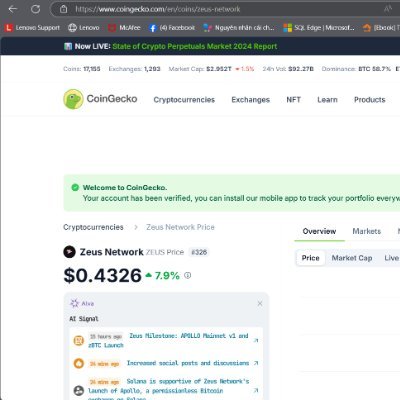The image size is (400, 400).
Task: Click the icon left of Zeus Milestone signal
Action: click(79, 341)
